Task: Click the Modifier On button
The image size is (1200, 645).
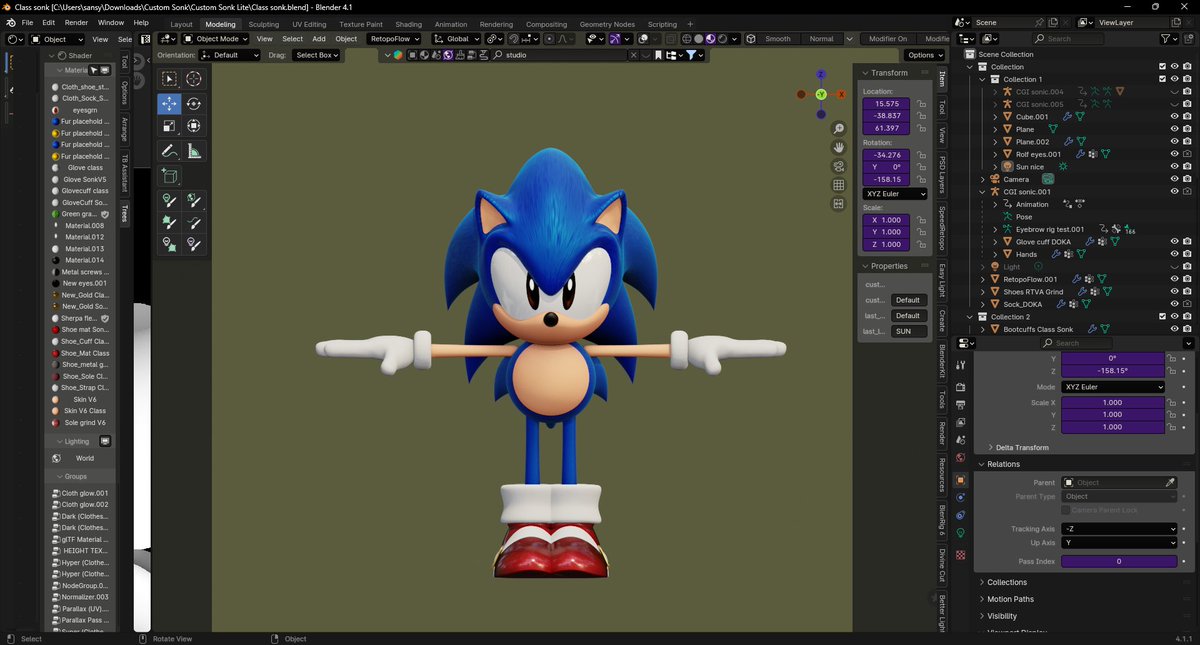Action: [x=887, y=39]
